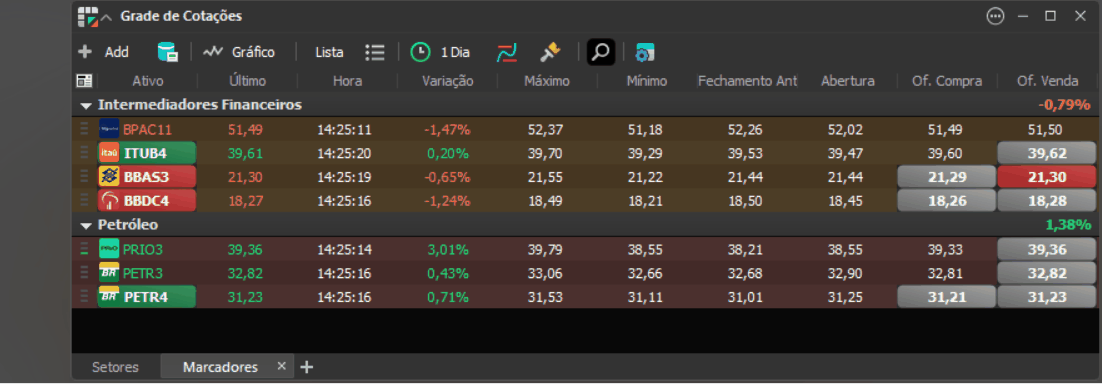The image size is (1102, 384).
Task: Sort by the Ativo column header
Action: pyautogui.click(x=148, y=81)
